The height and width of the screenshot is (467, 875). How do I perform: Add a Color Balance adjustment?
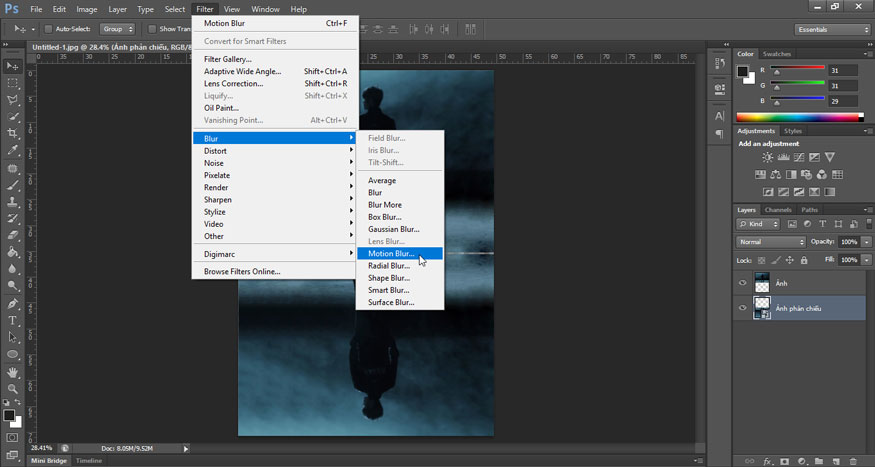(x=776, y=175)
